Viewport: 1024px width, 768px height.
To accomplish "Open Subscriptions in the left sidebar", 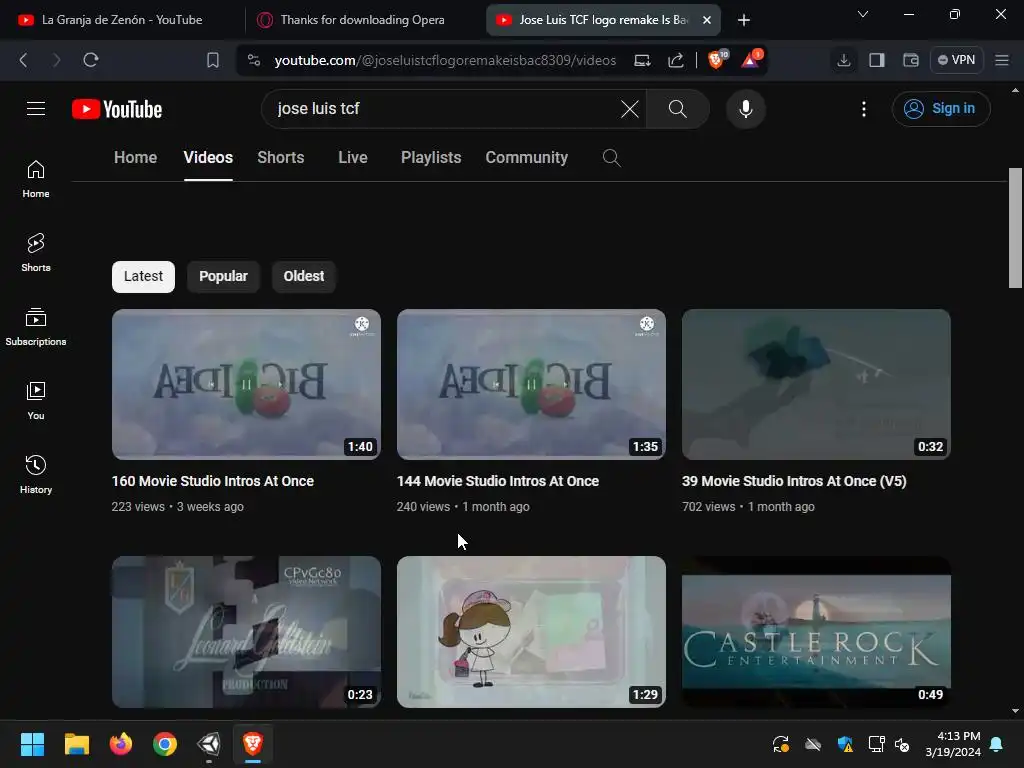I will (36, 327).
